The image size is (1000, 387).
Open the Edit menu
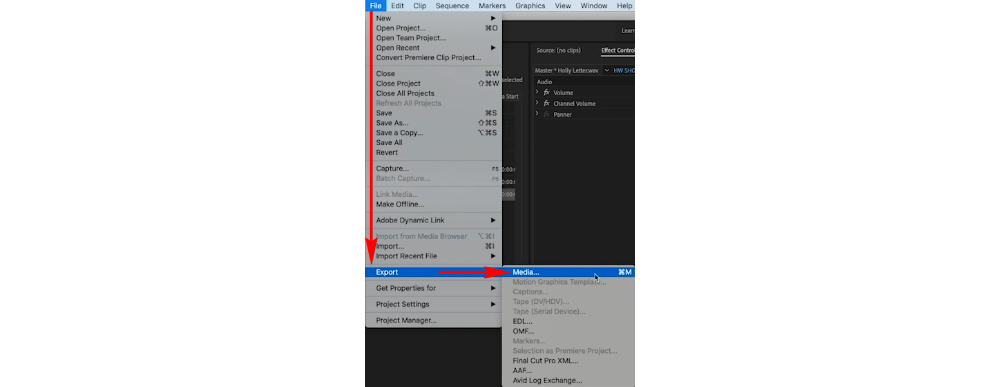click(x=397, y=6)
